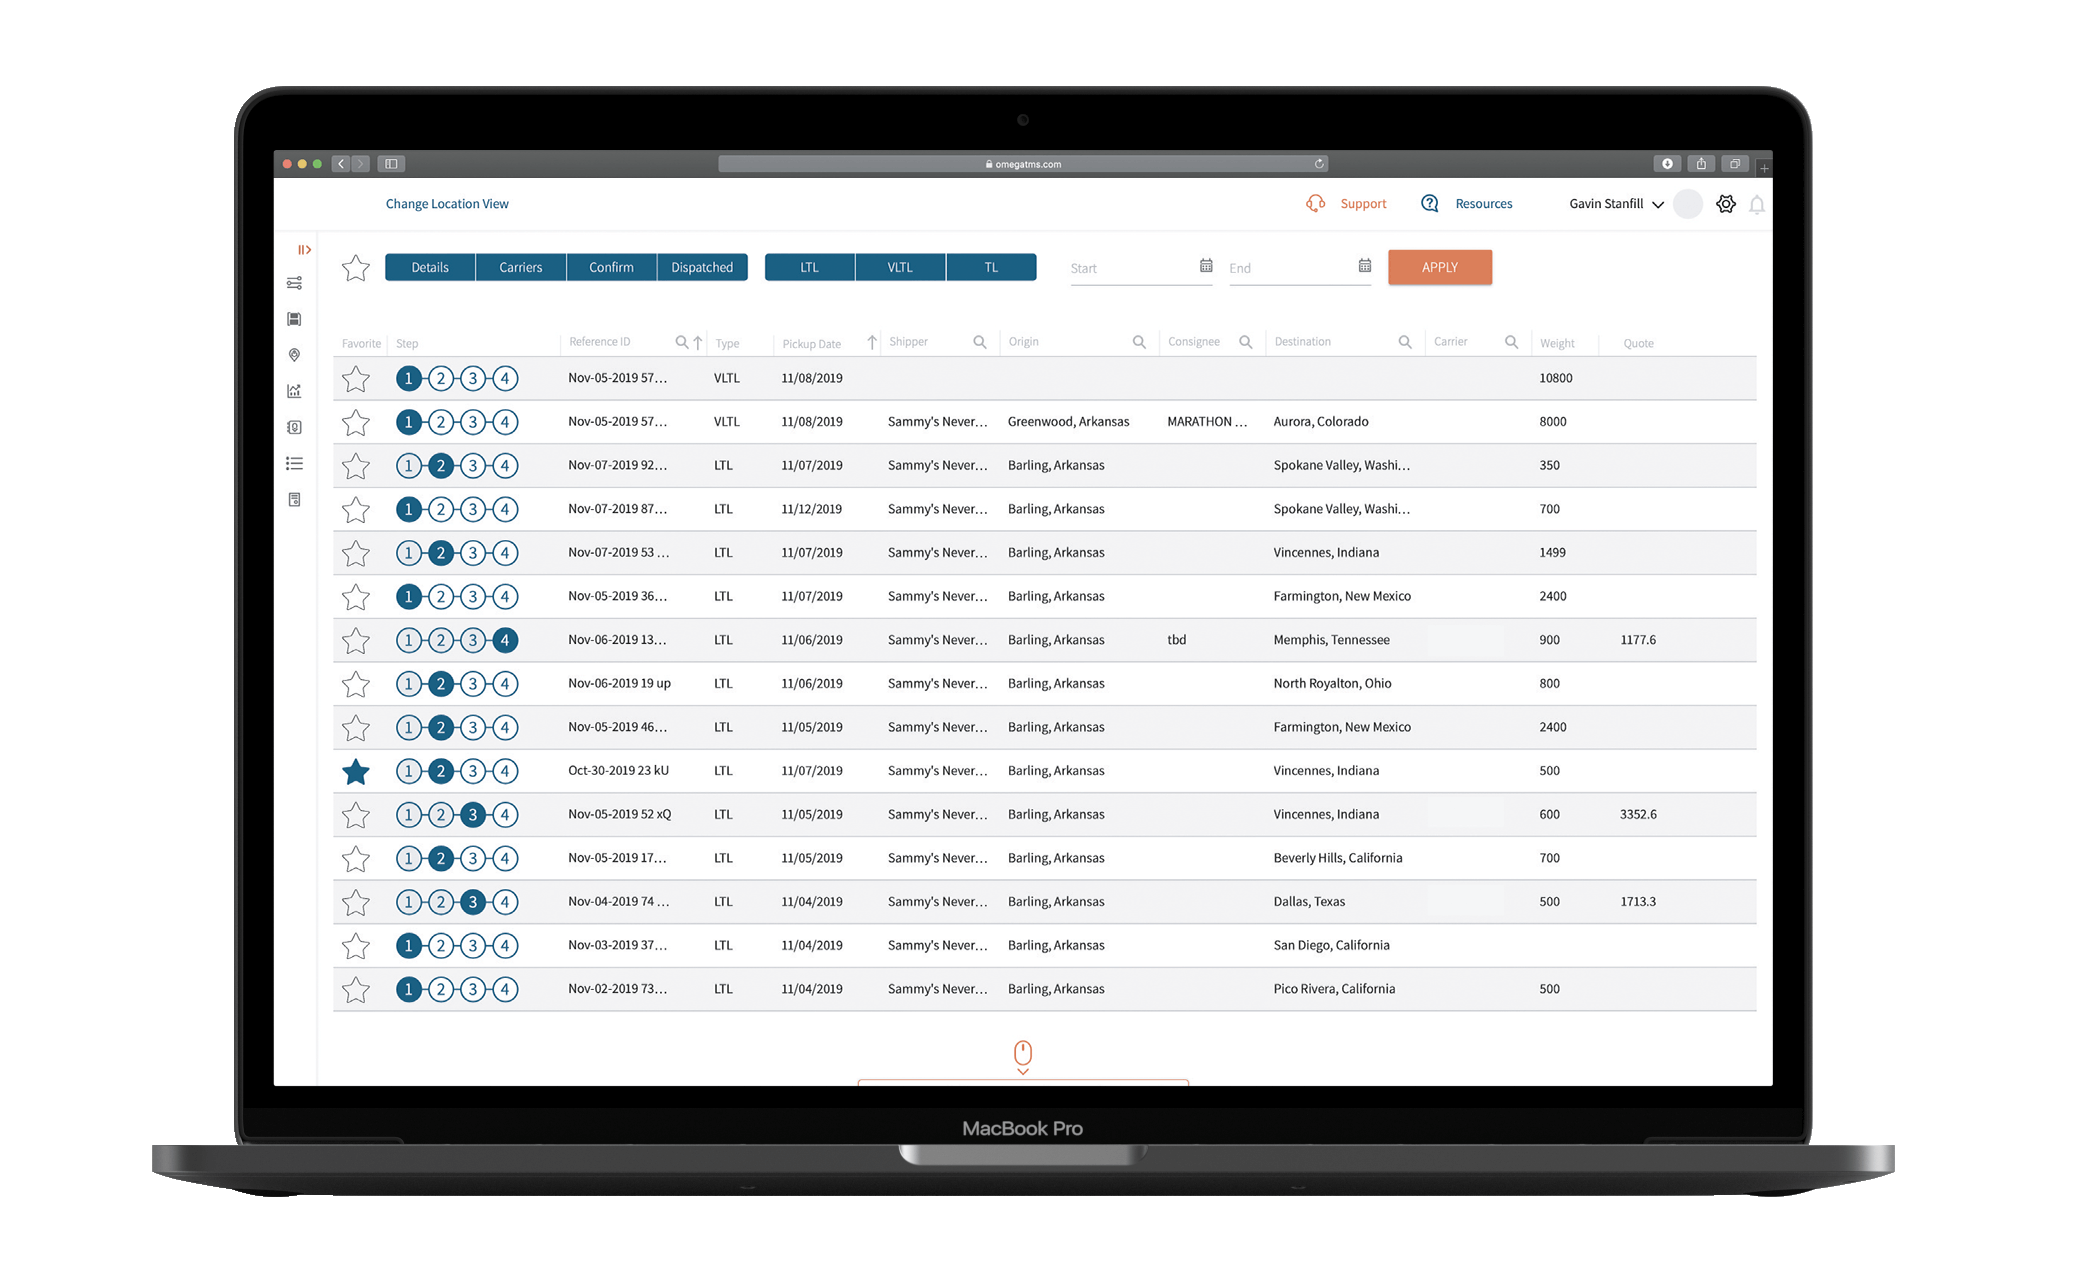2093x1275 pixels.
Task: Search the Origin column
Action: pyautogui.click(x=1139, y=342)
